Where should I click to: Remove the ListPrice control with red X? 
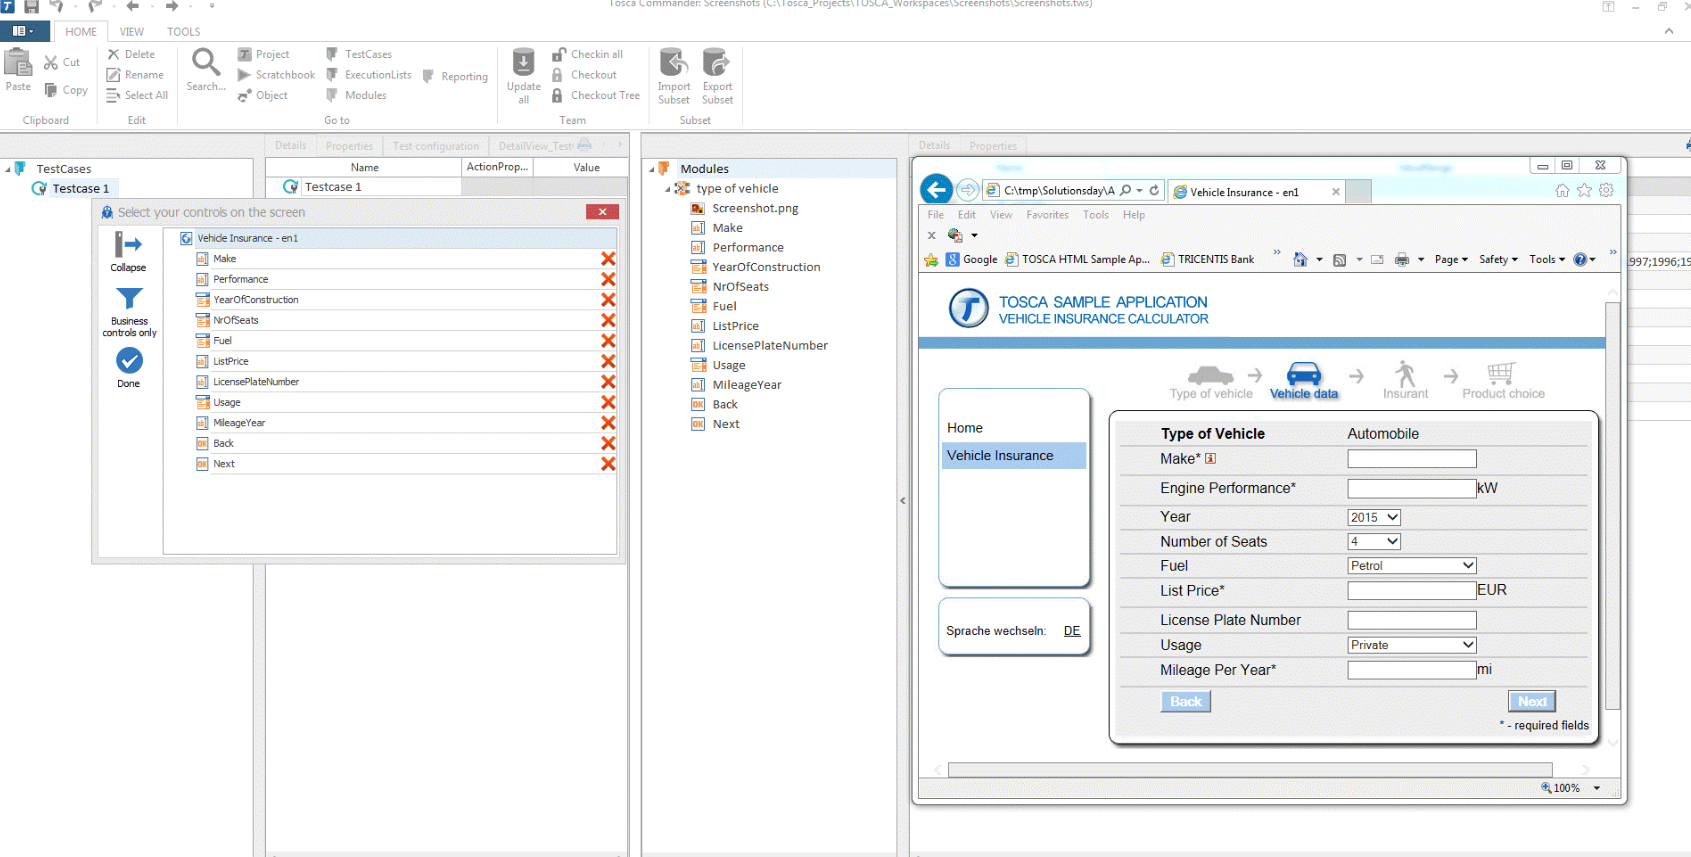click(608, 361)
